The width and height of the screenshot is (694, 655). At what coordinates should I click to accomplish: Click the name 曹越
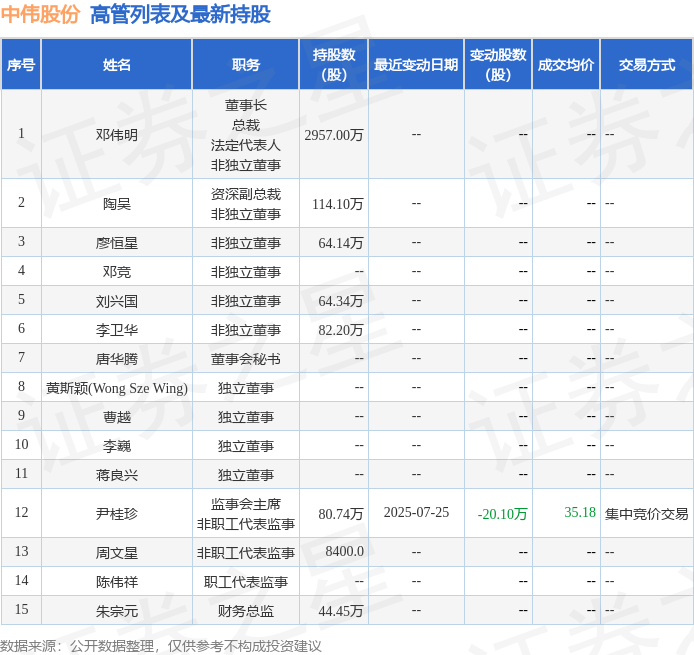tap(117, 416)
